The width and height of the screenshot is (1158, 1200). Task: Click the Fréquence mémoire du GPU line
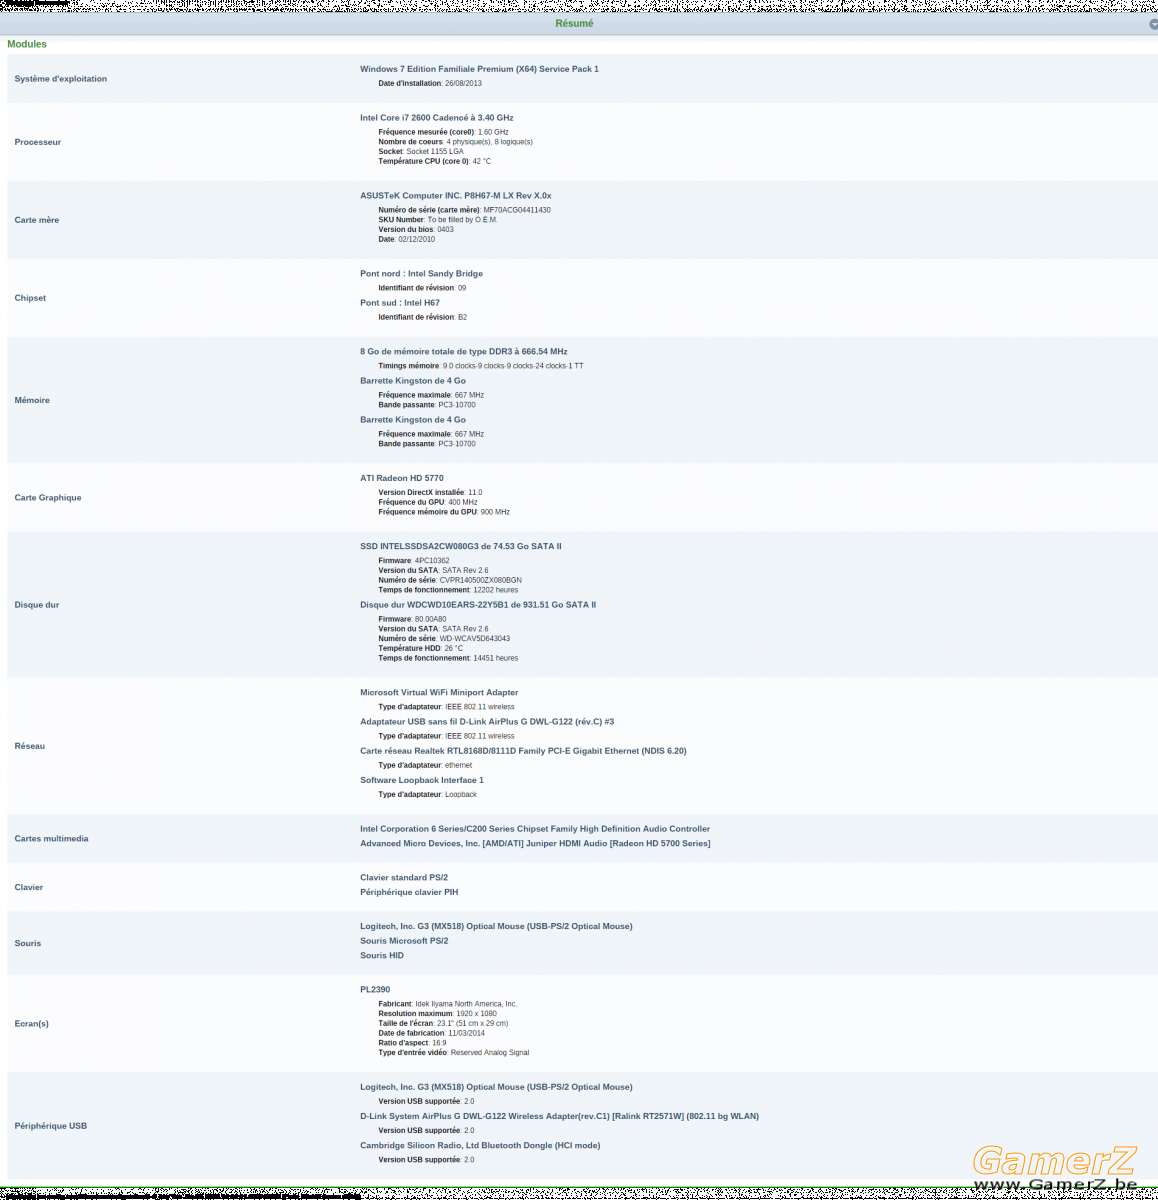pos(444,512)
